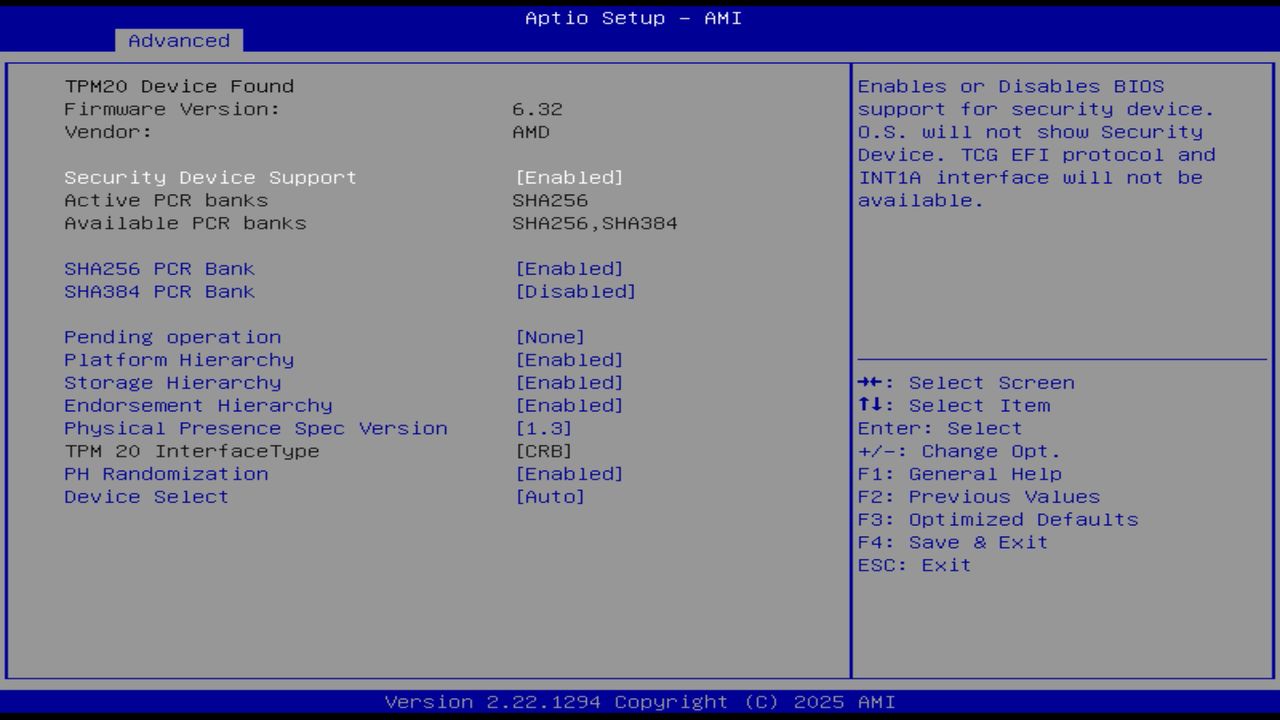Click the None value for Pending operation

pyautogui.click(x=550, y=337)
